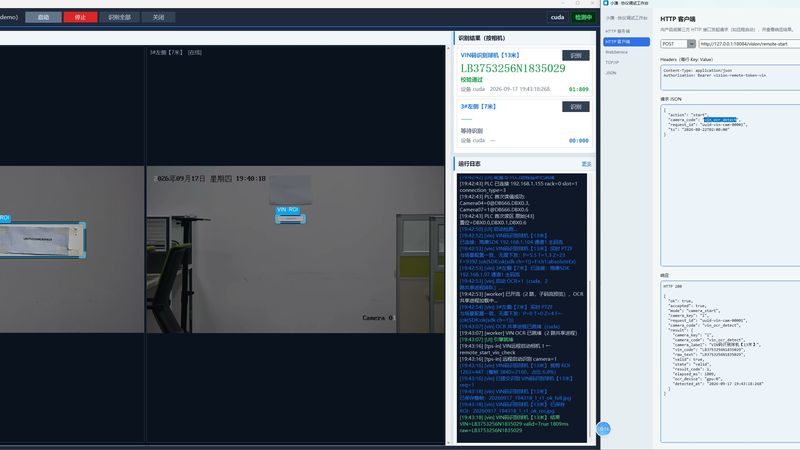The height and width of the screenshot is (450, 800).
Task: Click the green detecting (检测中) status badge
Action: click(x=583, y=17)
